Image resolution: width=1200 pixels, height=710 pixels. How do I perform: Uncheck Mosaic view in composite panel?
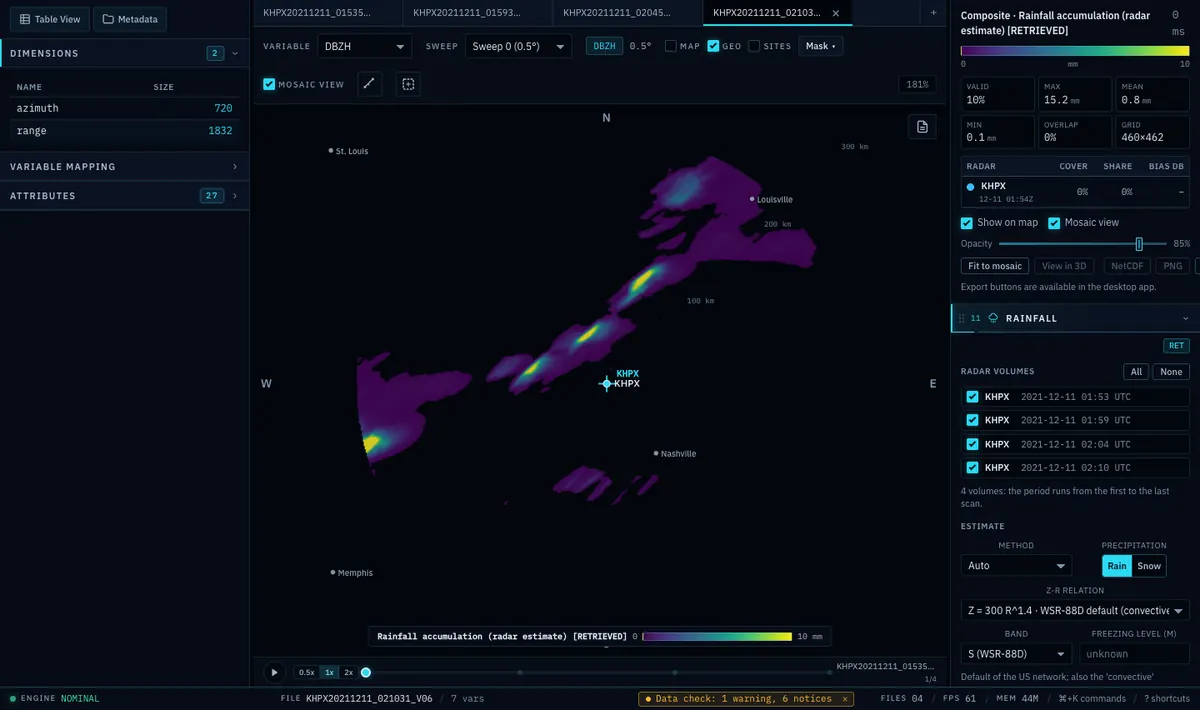point(1054,223)
